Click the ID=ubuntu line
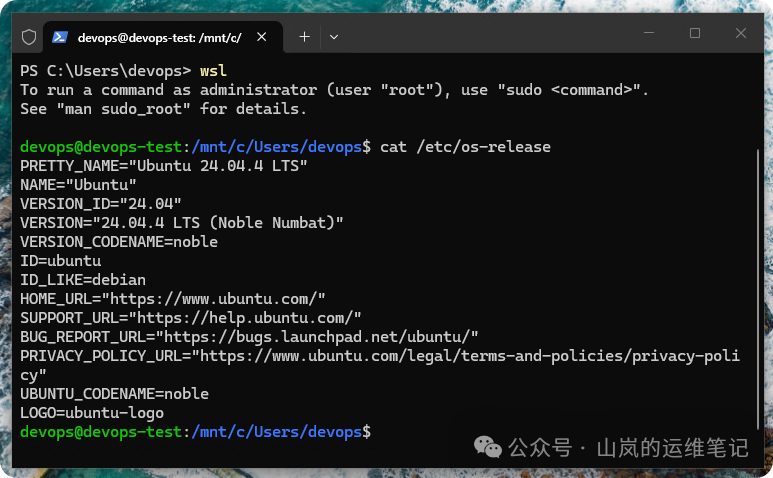The width and height of the screenshot is (773, 478). click(x=61, y=261)
